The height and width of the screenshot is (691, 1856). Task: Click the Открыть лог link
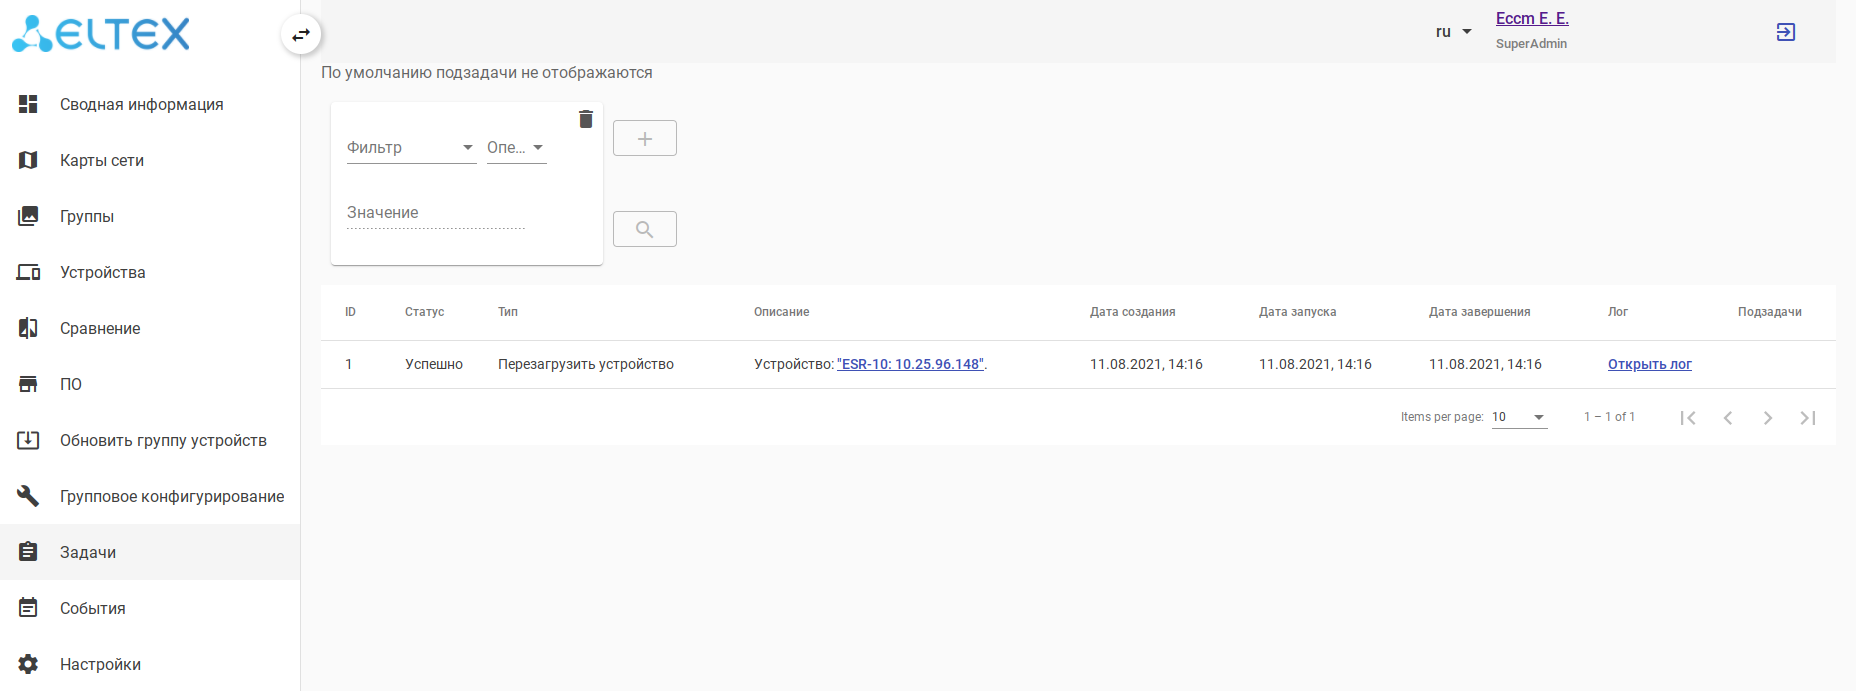point(1649,364)
